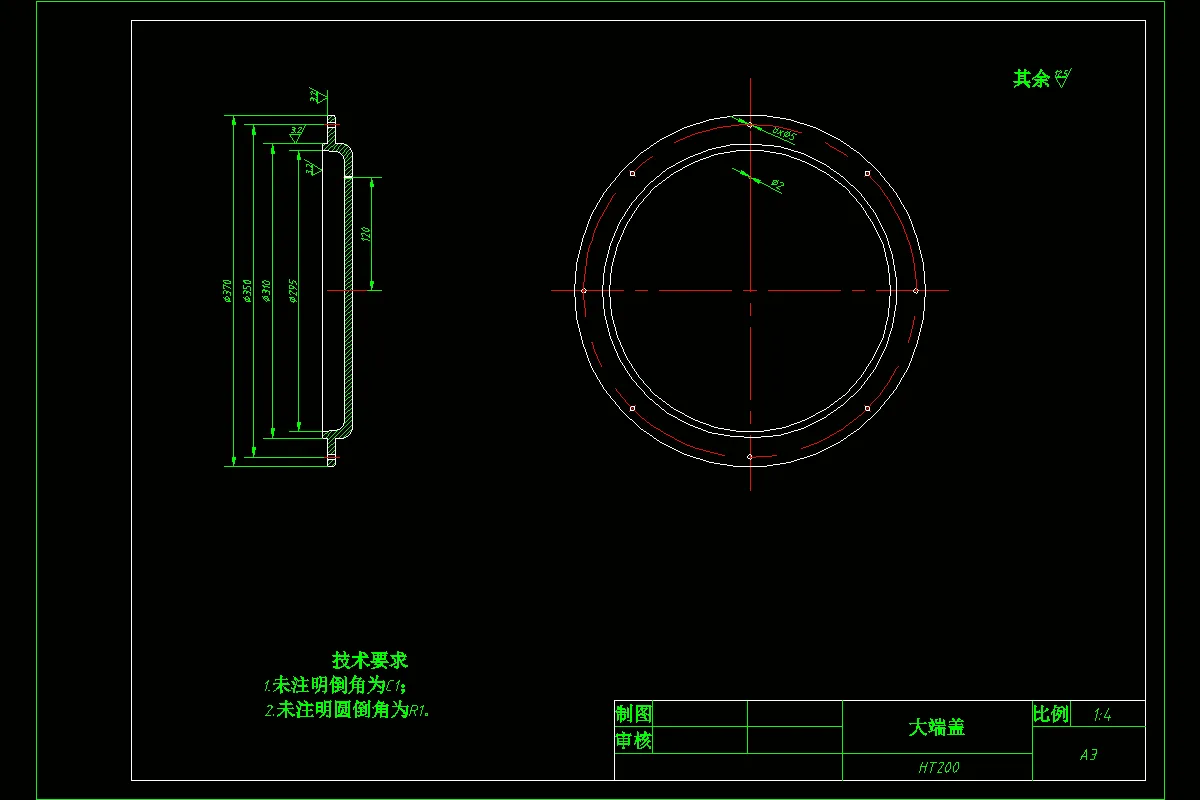Select the bolt hole at circle's right centerline
1200x800 pixels.
point(915,290)
